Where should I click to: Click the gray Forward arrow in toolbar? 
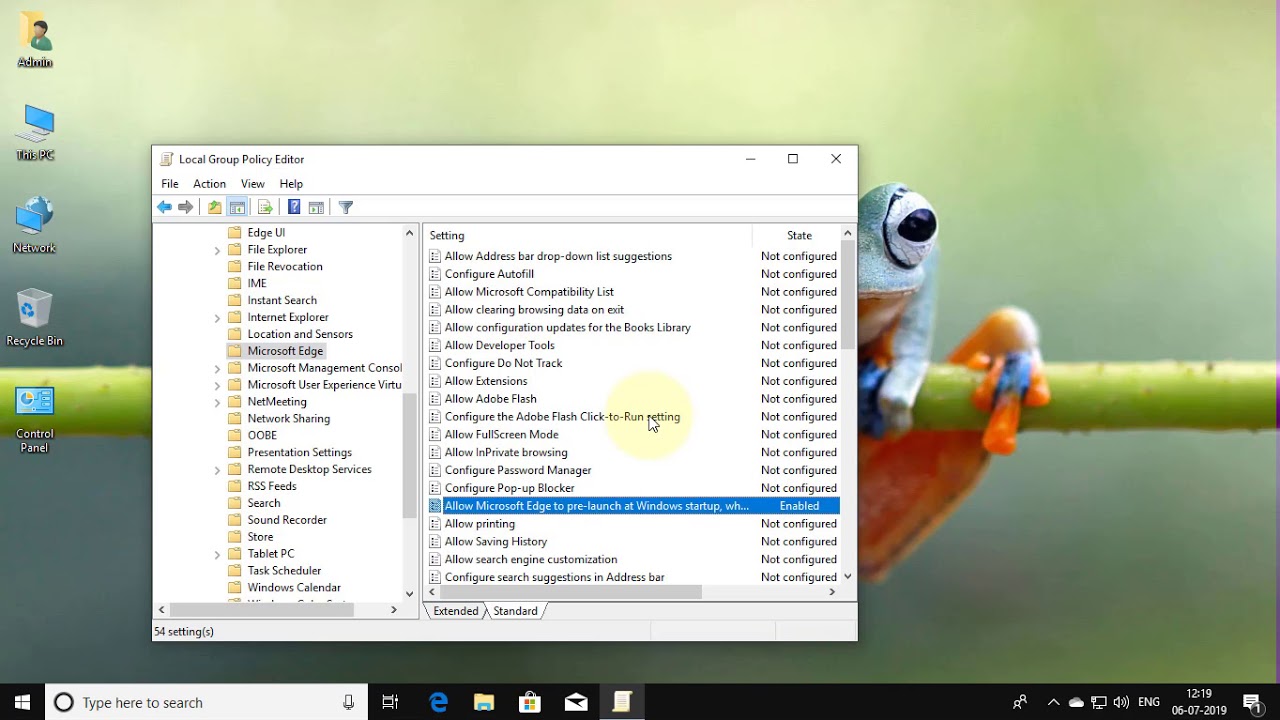[185, 207]
